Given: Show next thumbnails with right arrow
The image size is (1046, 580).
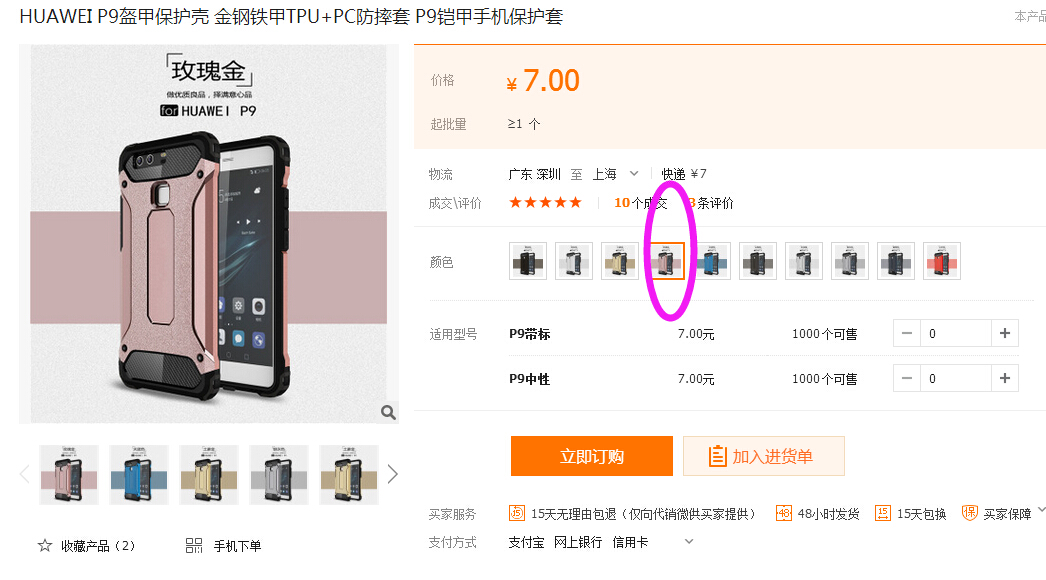Looking at the screenshot, I should (392, 475).
